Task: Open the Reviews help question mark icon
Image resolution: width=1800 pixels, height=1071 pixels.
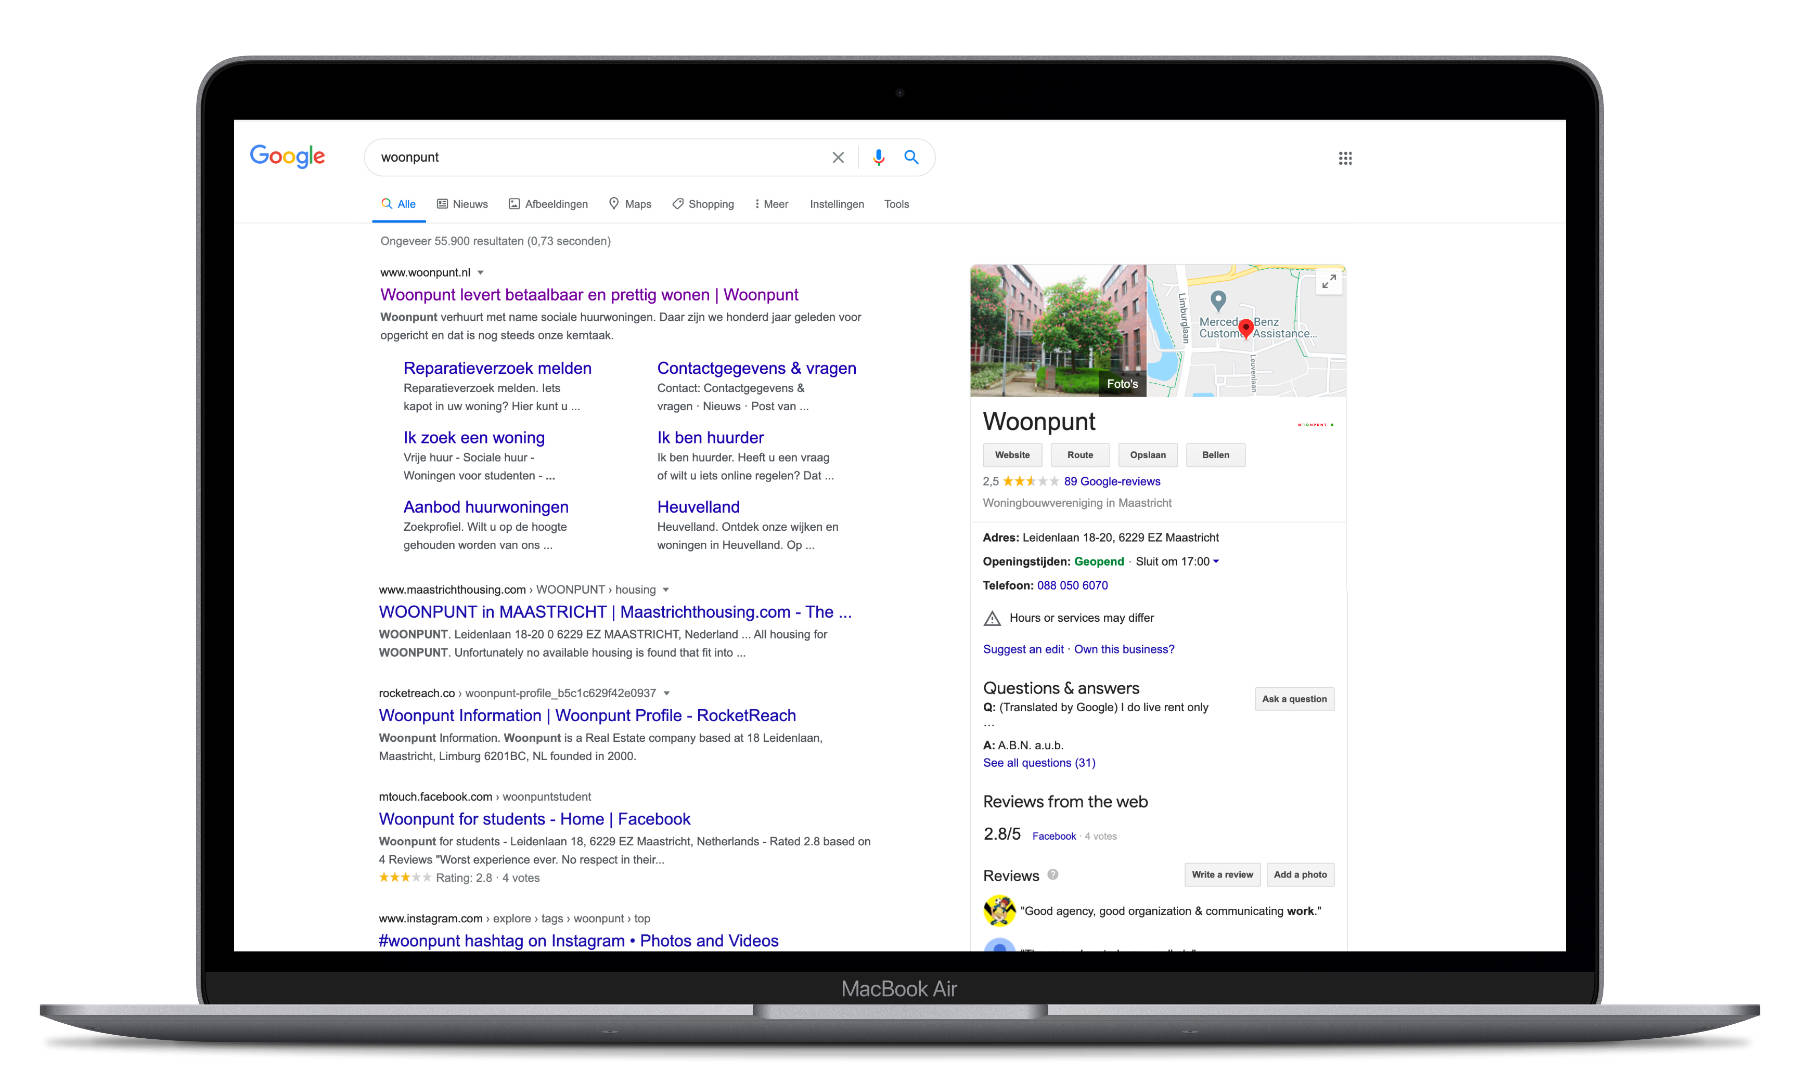Action: [x=1053, y=875]
